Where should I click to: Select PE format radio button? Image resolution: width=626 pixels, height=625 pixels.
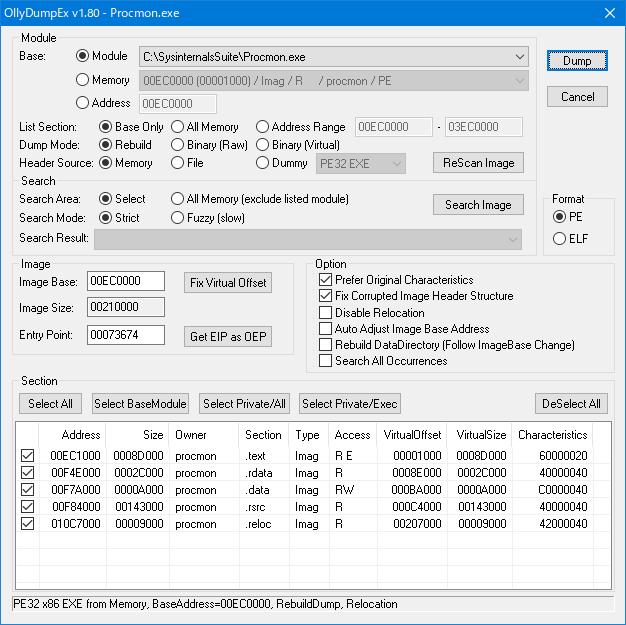pyautogui.click(x=559, y=217)
